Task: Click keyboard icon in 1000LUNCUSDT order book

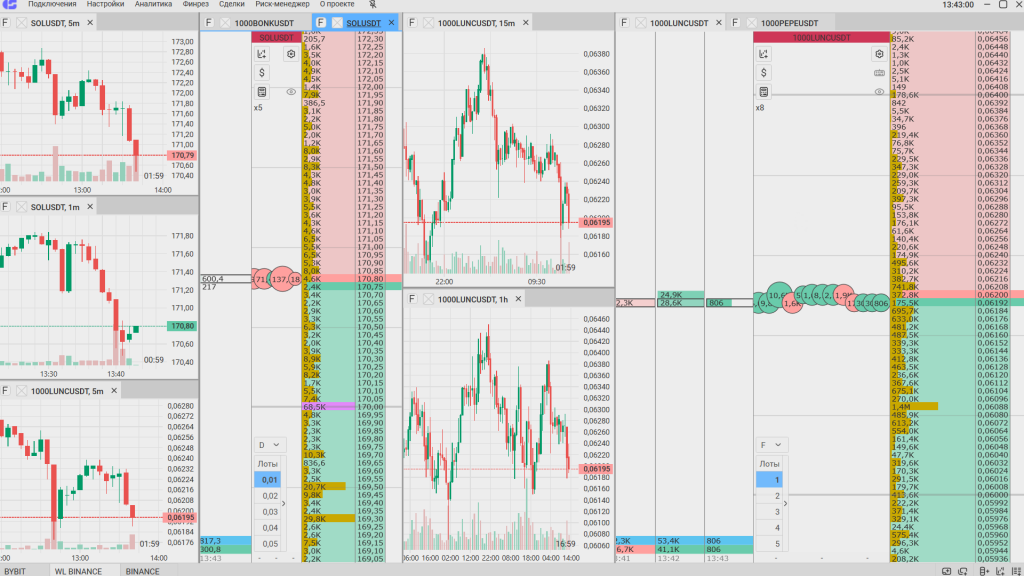Action: click(879, 72)
